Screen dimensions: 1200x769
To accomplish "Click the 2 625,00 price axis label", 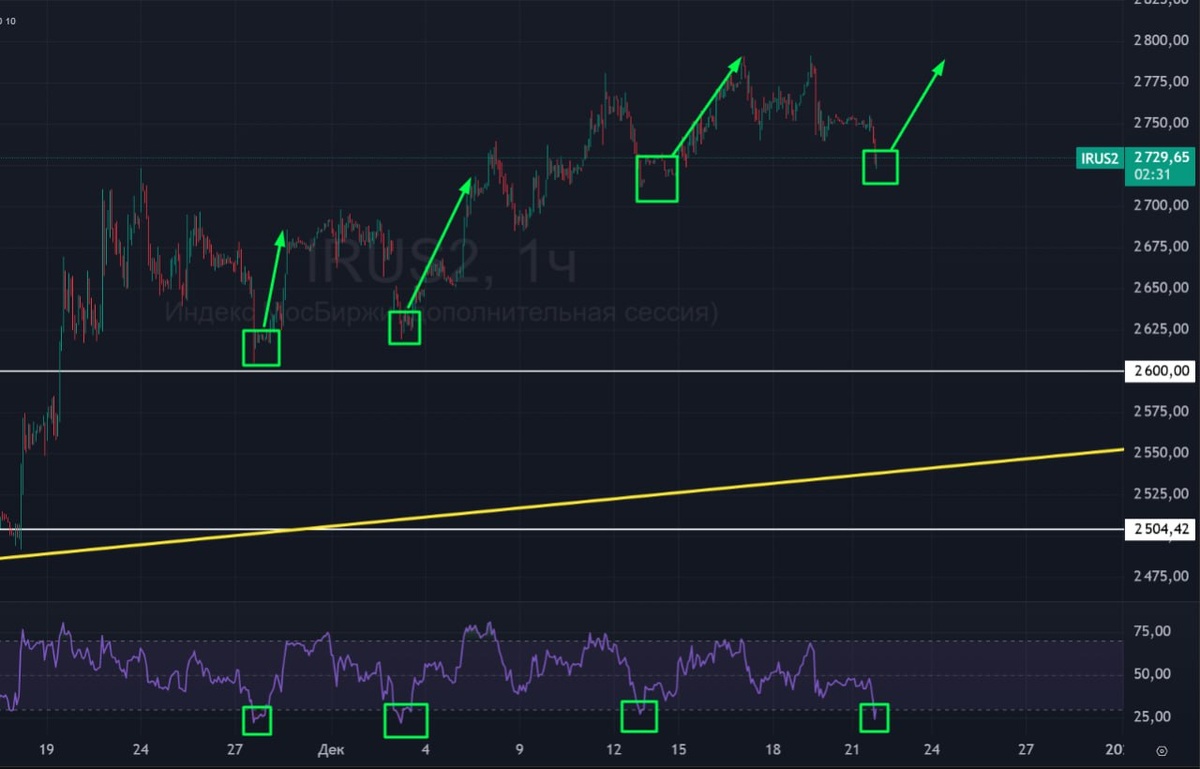I will [x=1161, y=329].
